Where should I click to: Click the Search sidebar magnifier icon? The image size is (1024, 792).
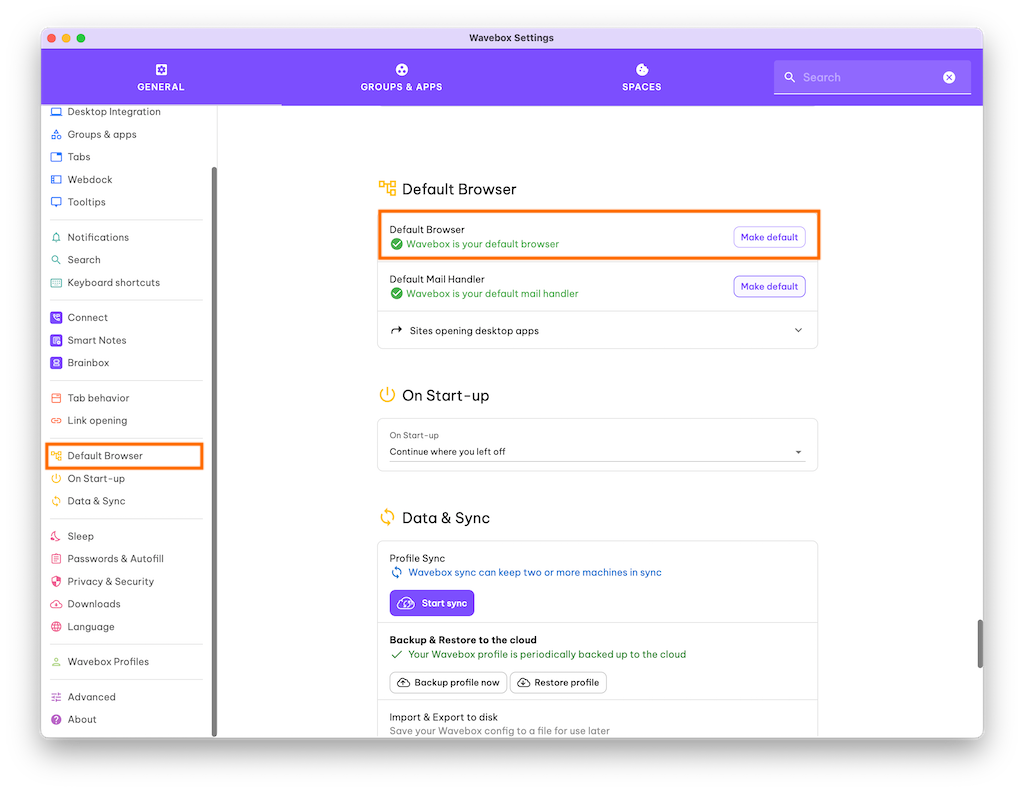56,260
